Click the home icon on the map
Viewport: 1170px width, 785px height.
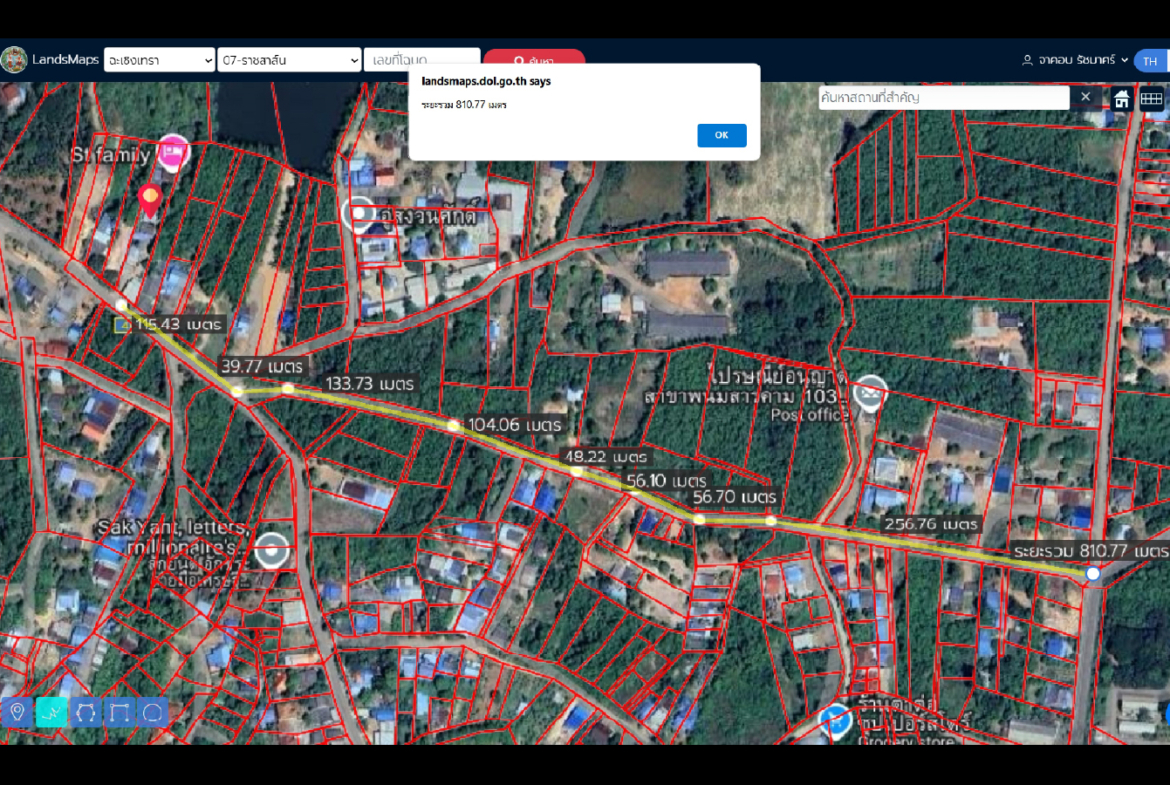[1121, 98]
